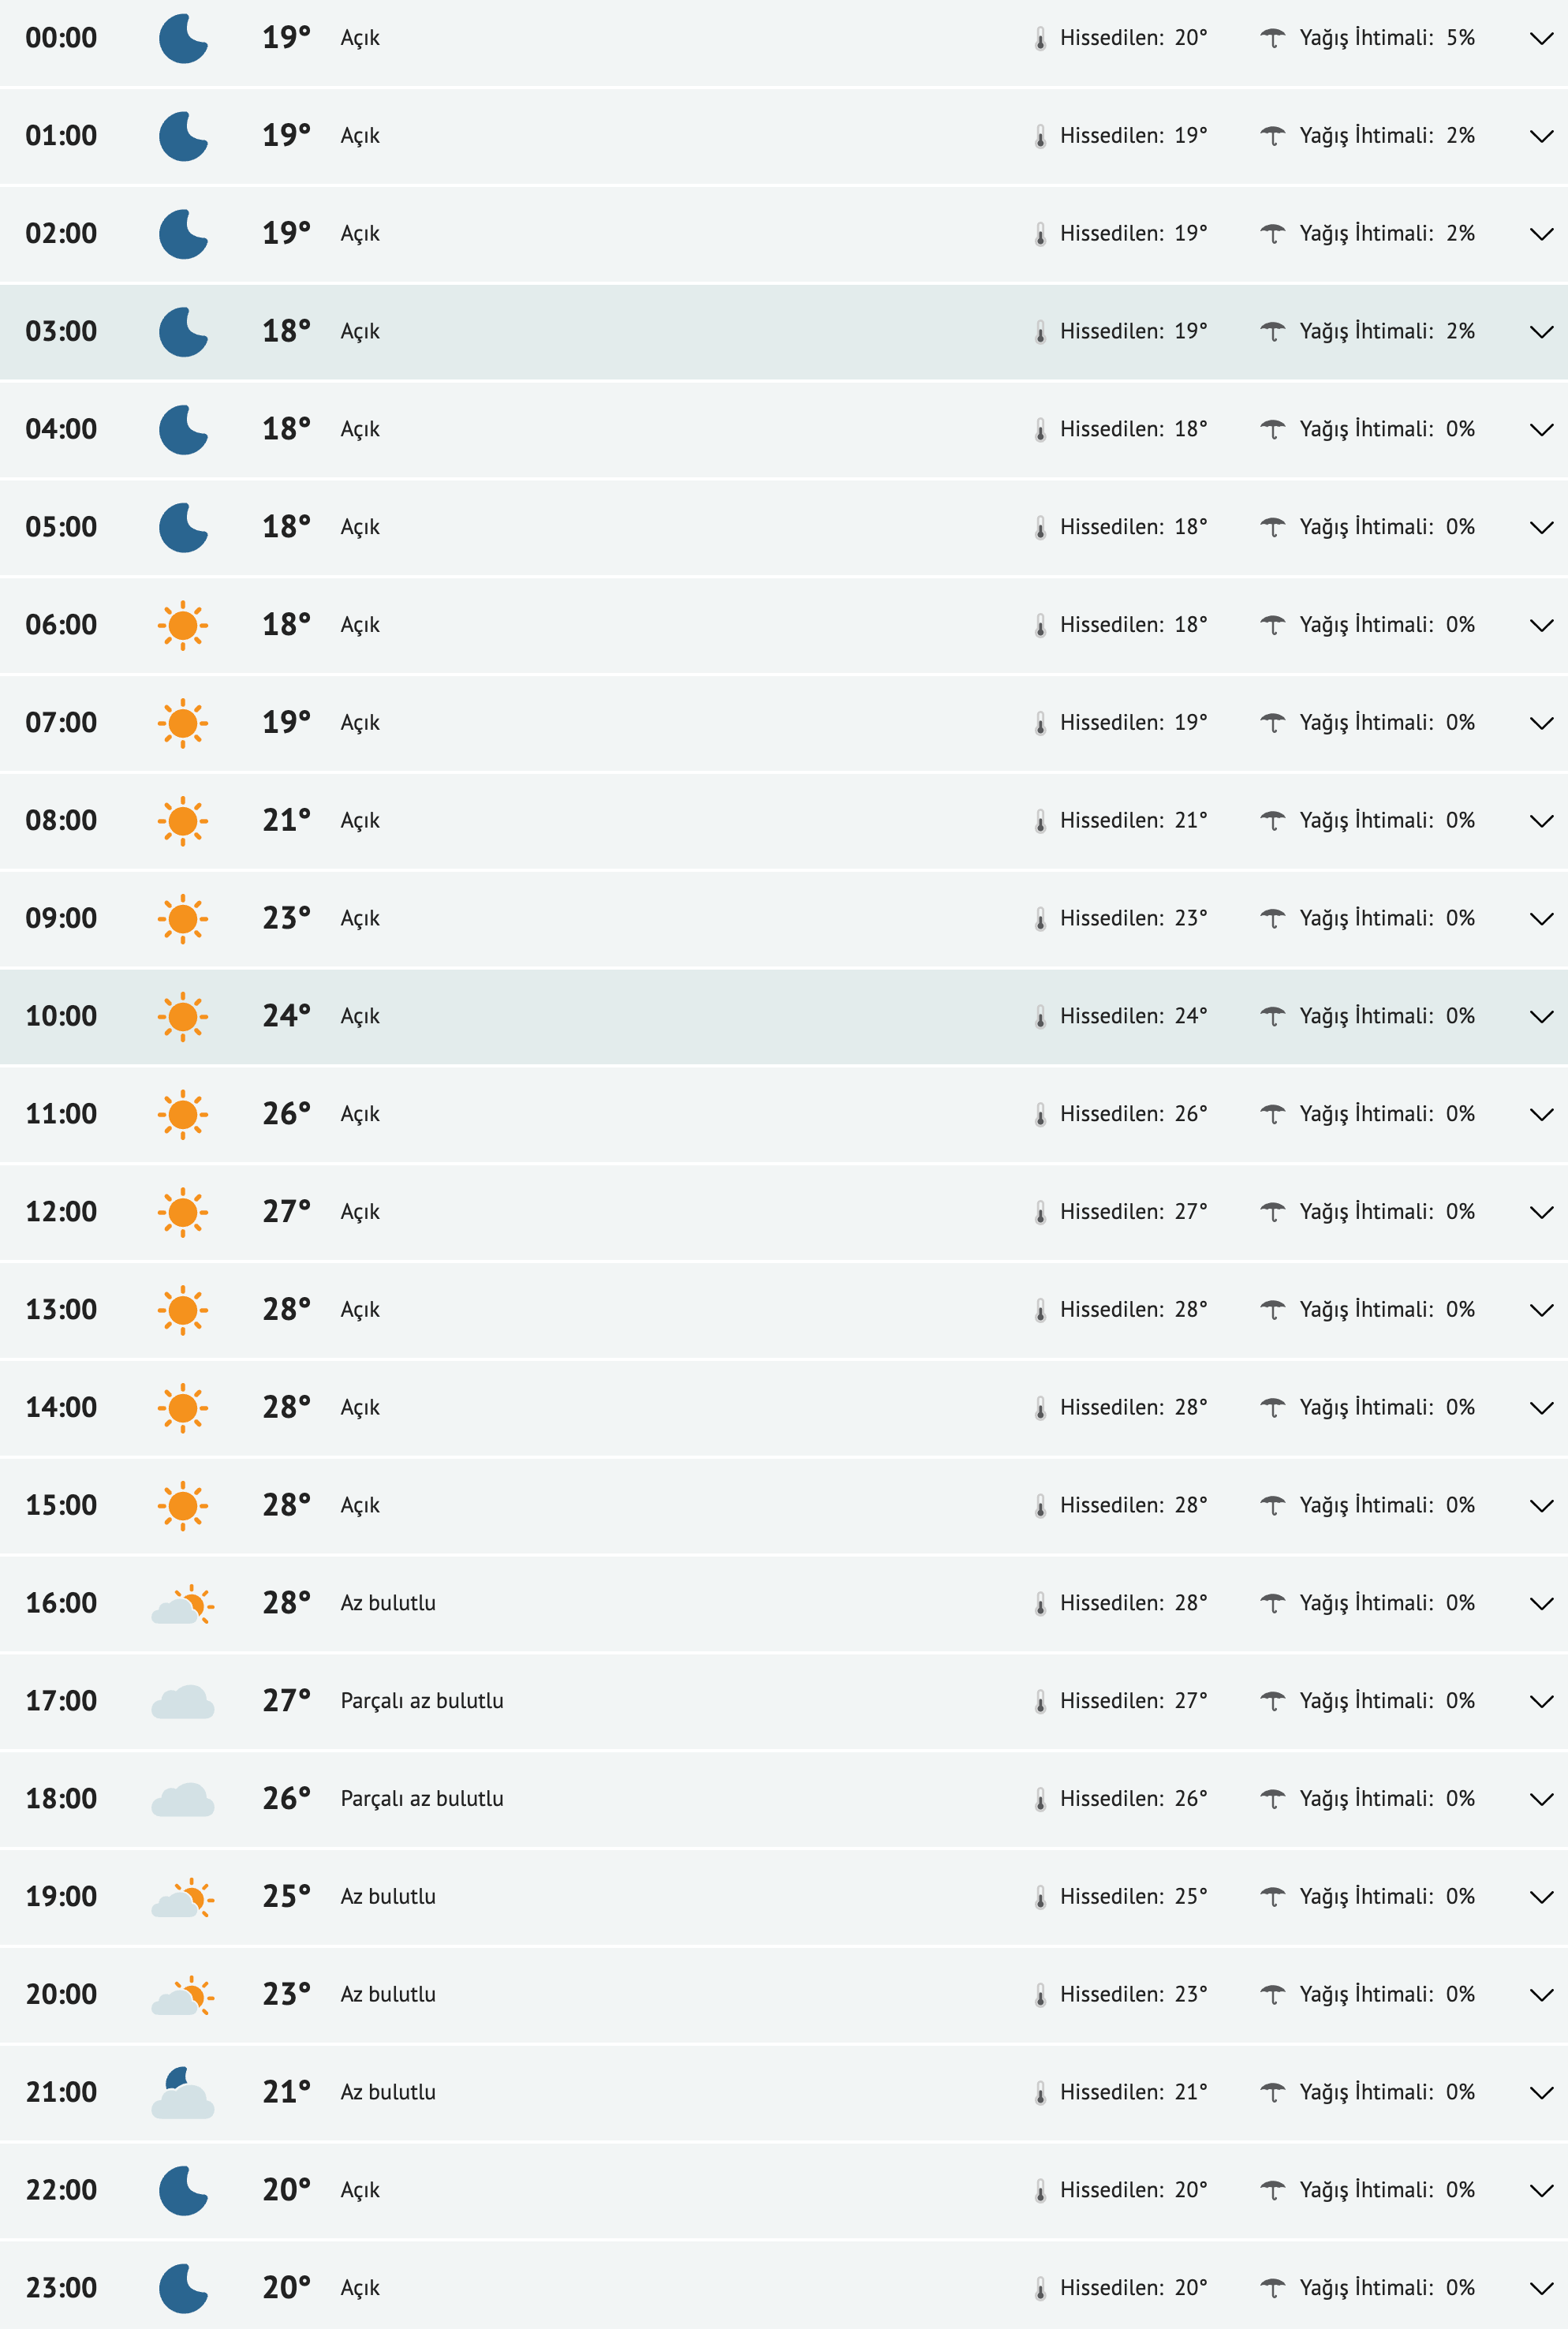
Task: Click 'Yağış İhtimali: 5%' at 00:00
Action: coord(1386,38)
